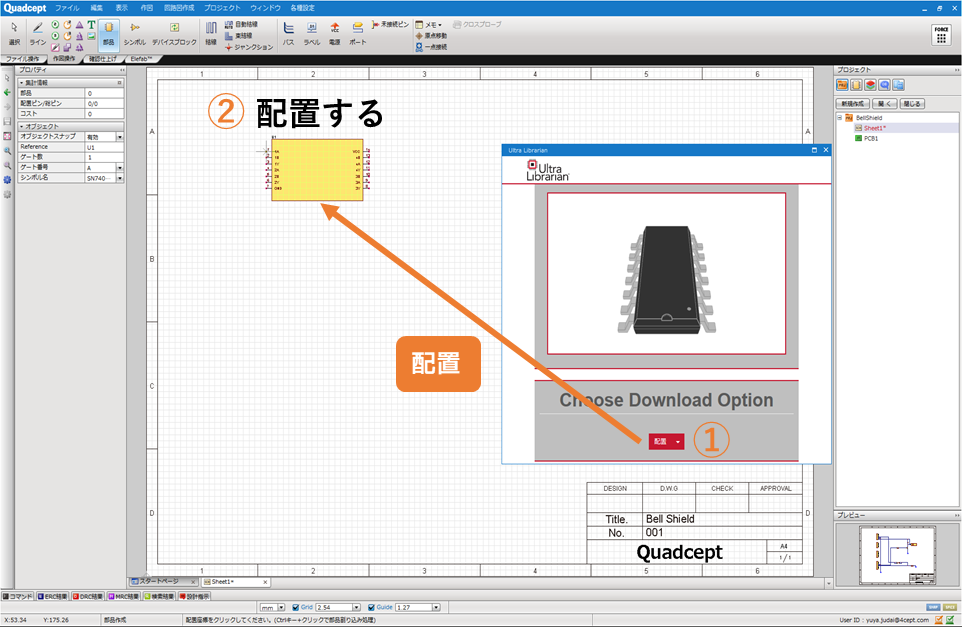Screen dimensions: 962x627
Task: Open the オブジェクトスナップ dropdown
Action: click(120, 137)
